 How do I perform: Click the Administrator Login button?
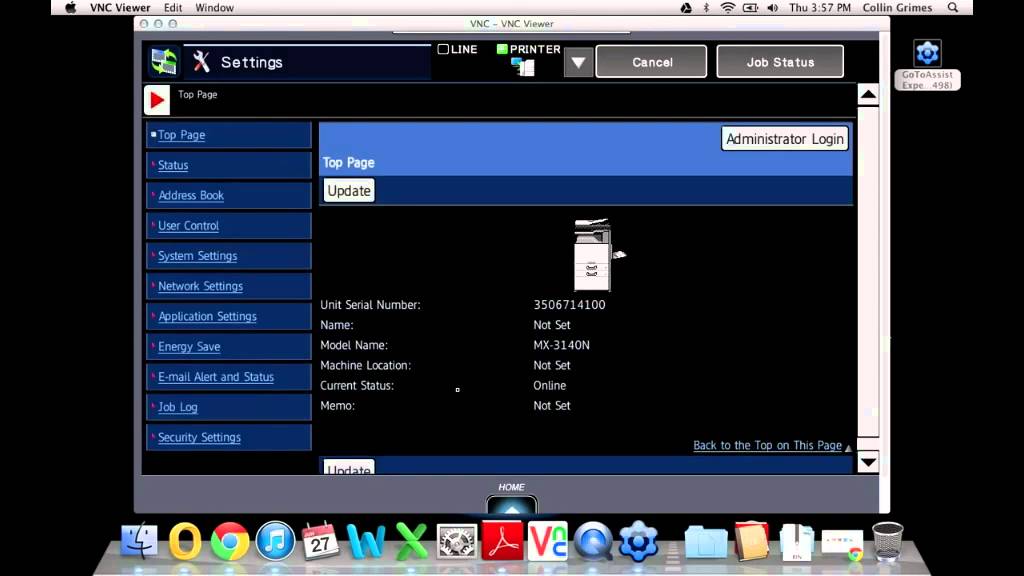784,138
